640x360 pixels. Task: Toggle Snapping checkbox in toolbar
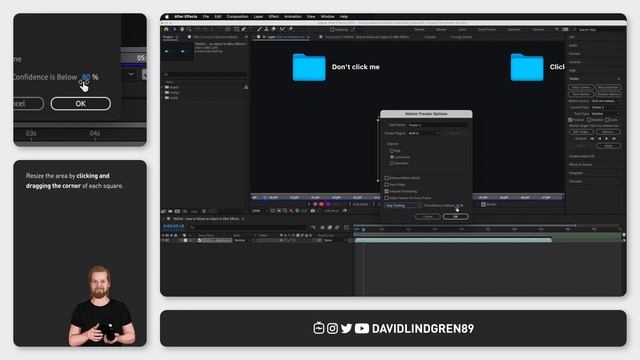[332, 30]
